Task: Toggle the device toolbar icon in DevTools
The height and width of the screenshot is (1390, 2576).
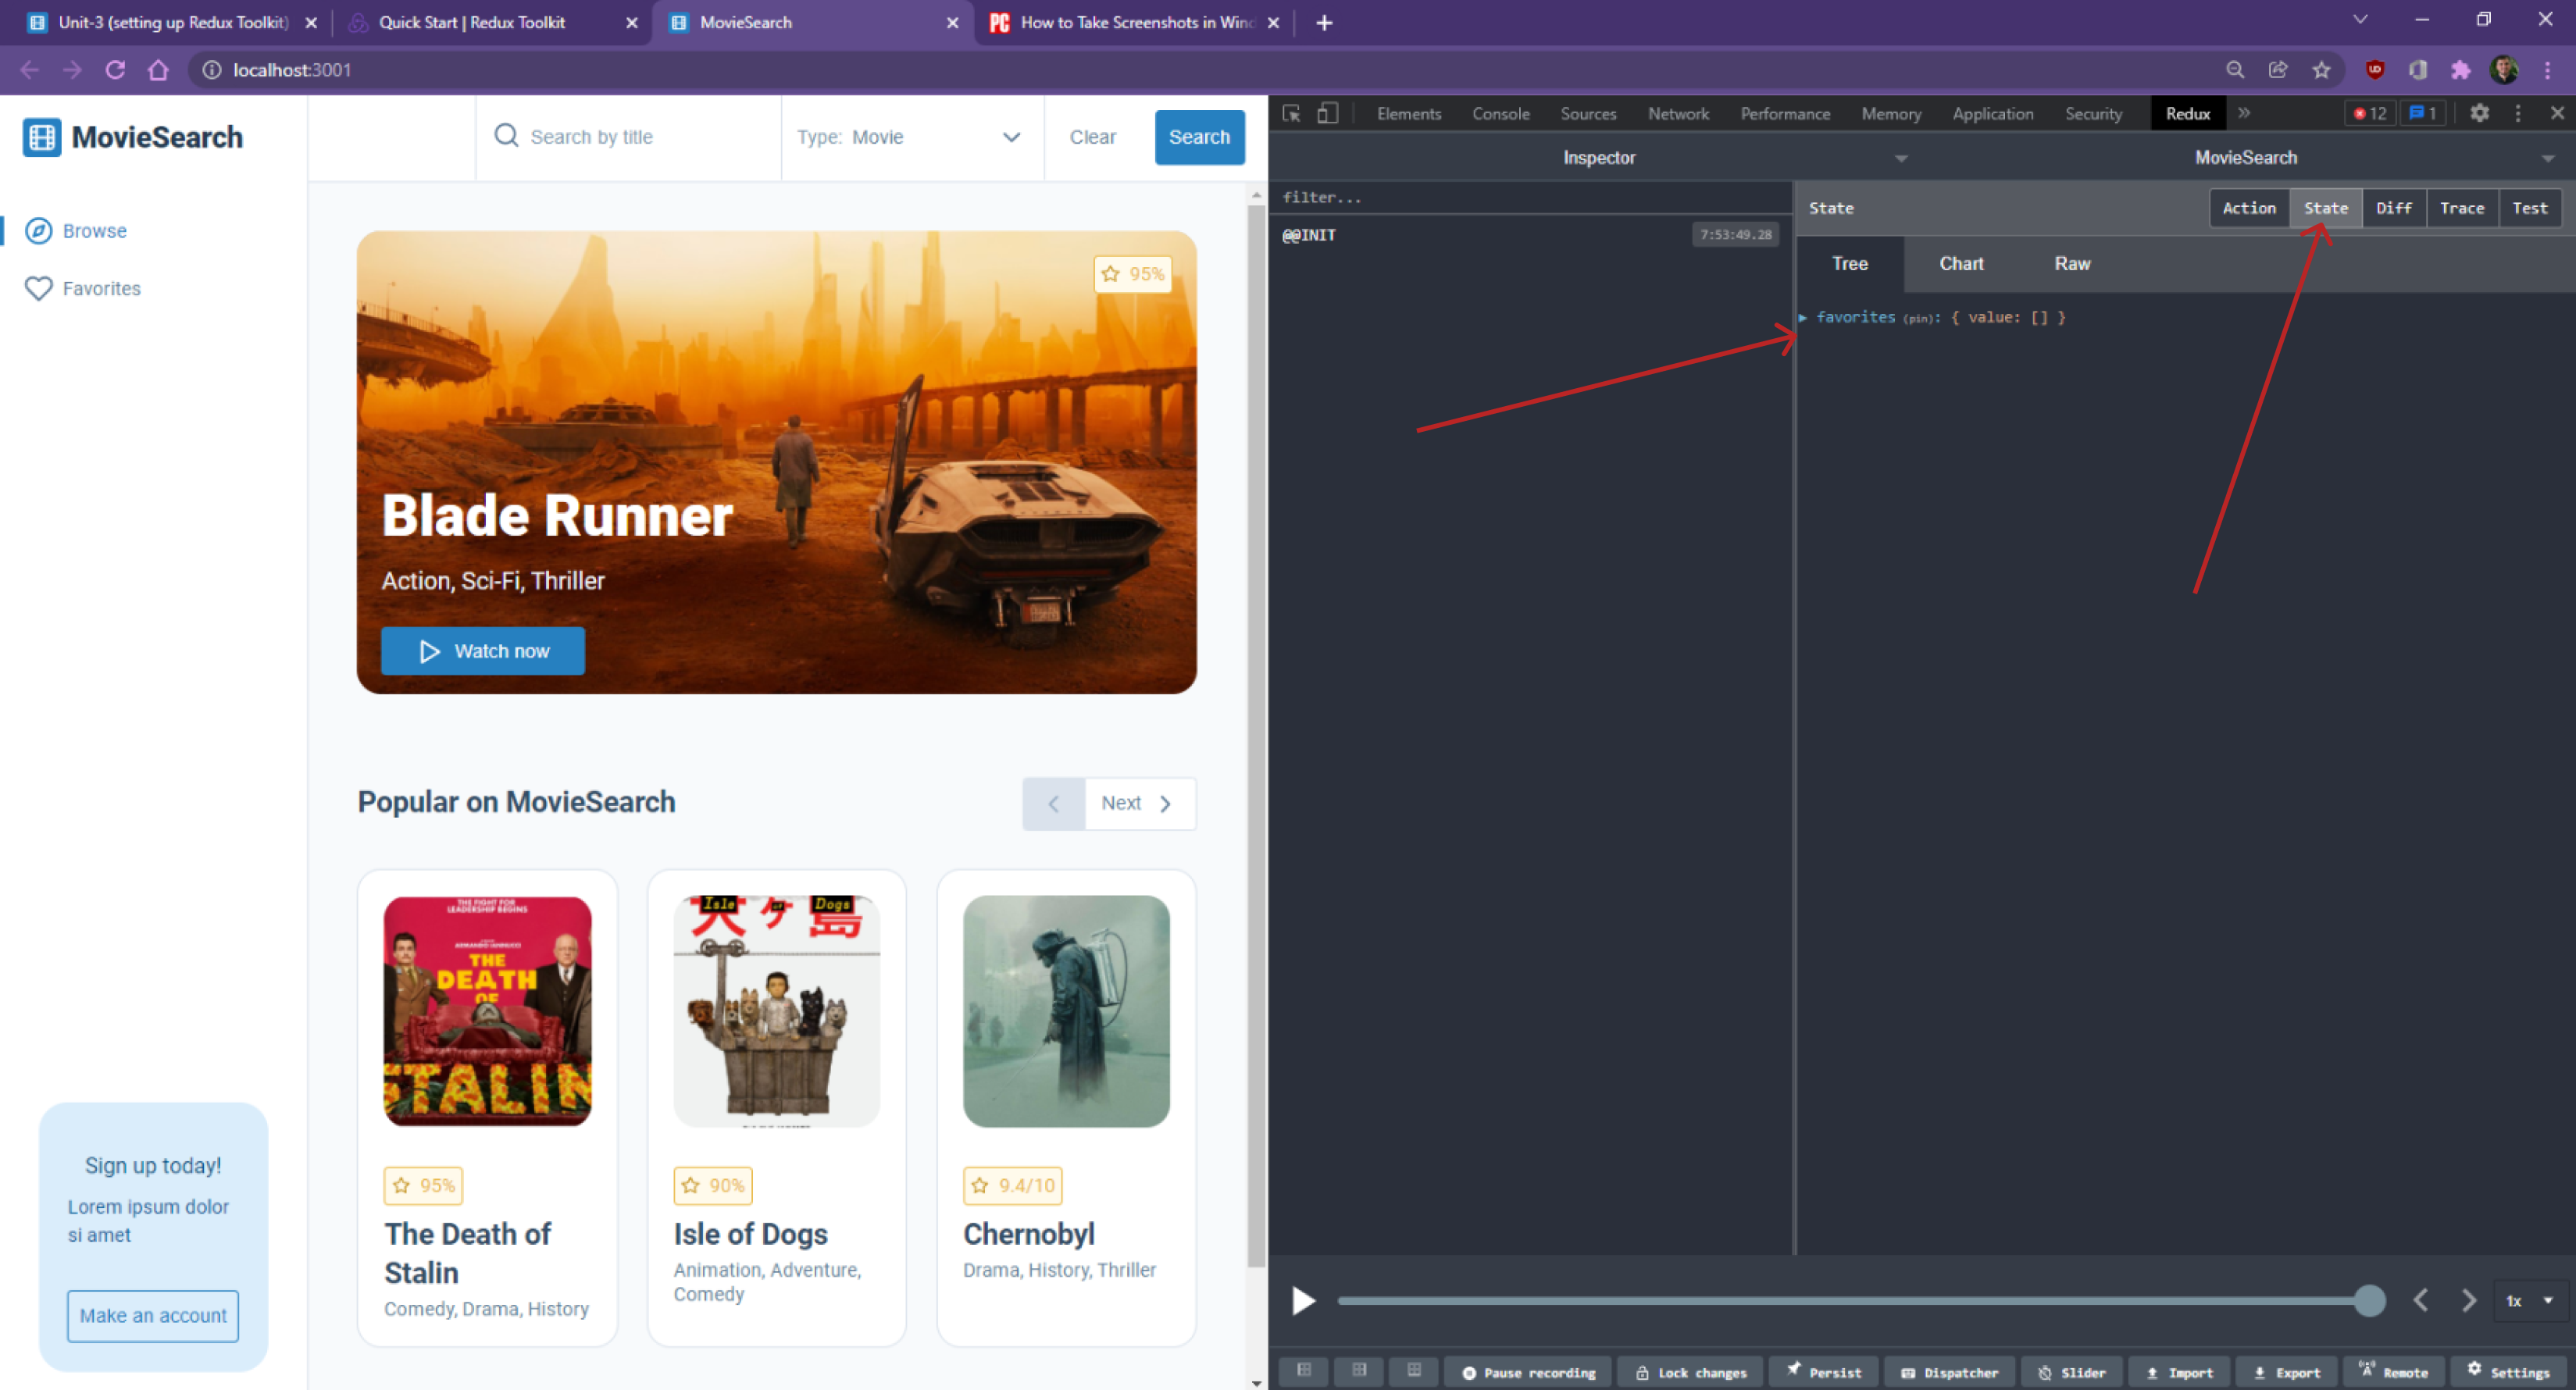Action: [1327, 113]
